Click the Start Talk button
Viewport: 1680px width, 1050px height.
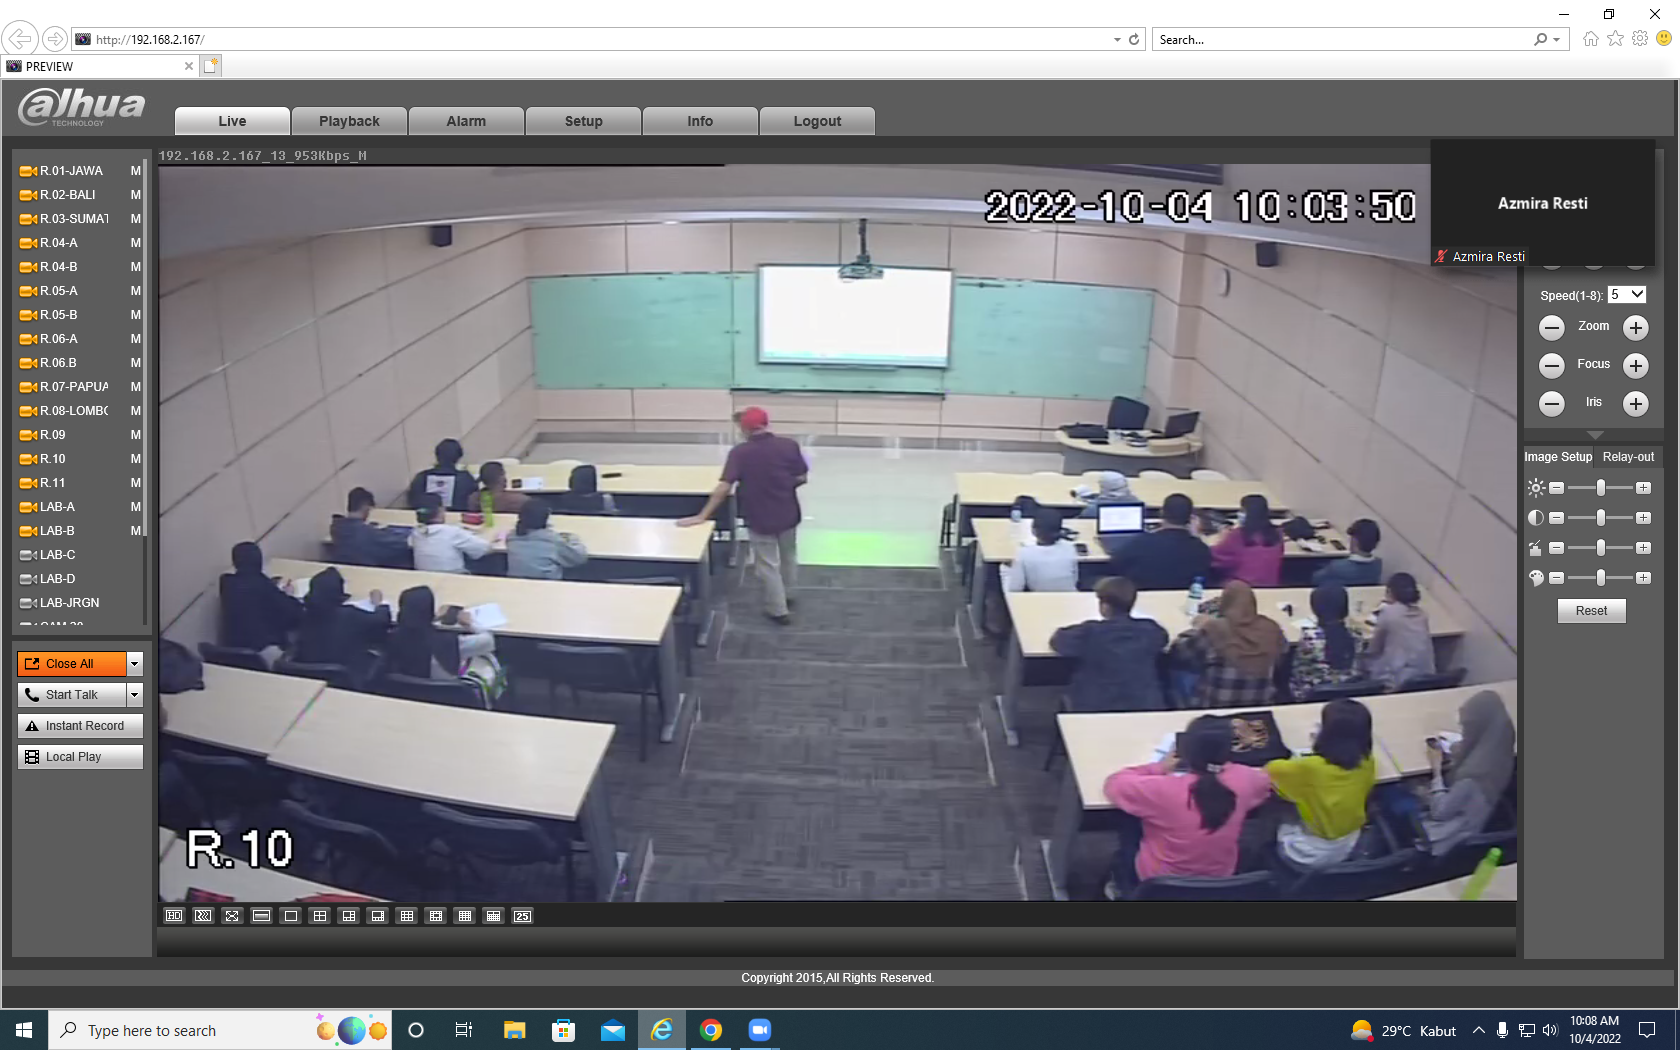click(72, 695)
